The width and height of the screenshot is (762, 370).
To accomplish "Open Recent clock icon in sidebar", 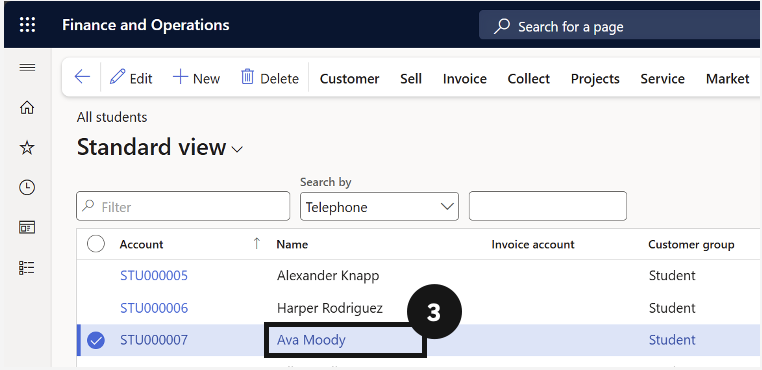I will [x=27, y=187].
